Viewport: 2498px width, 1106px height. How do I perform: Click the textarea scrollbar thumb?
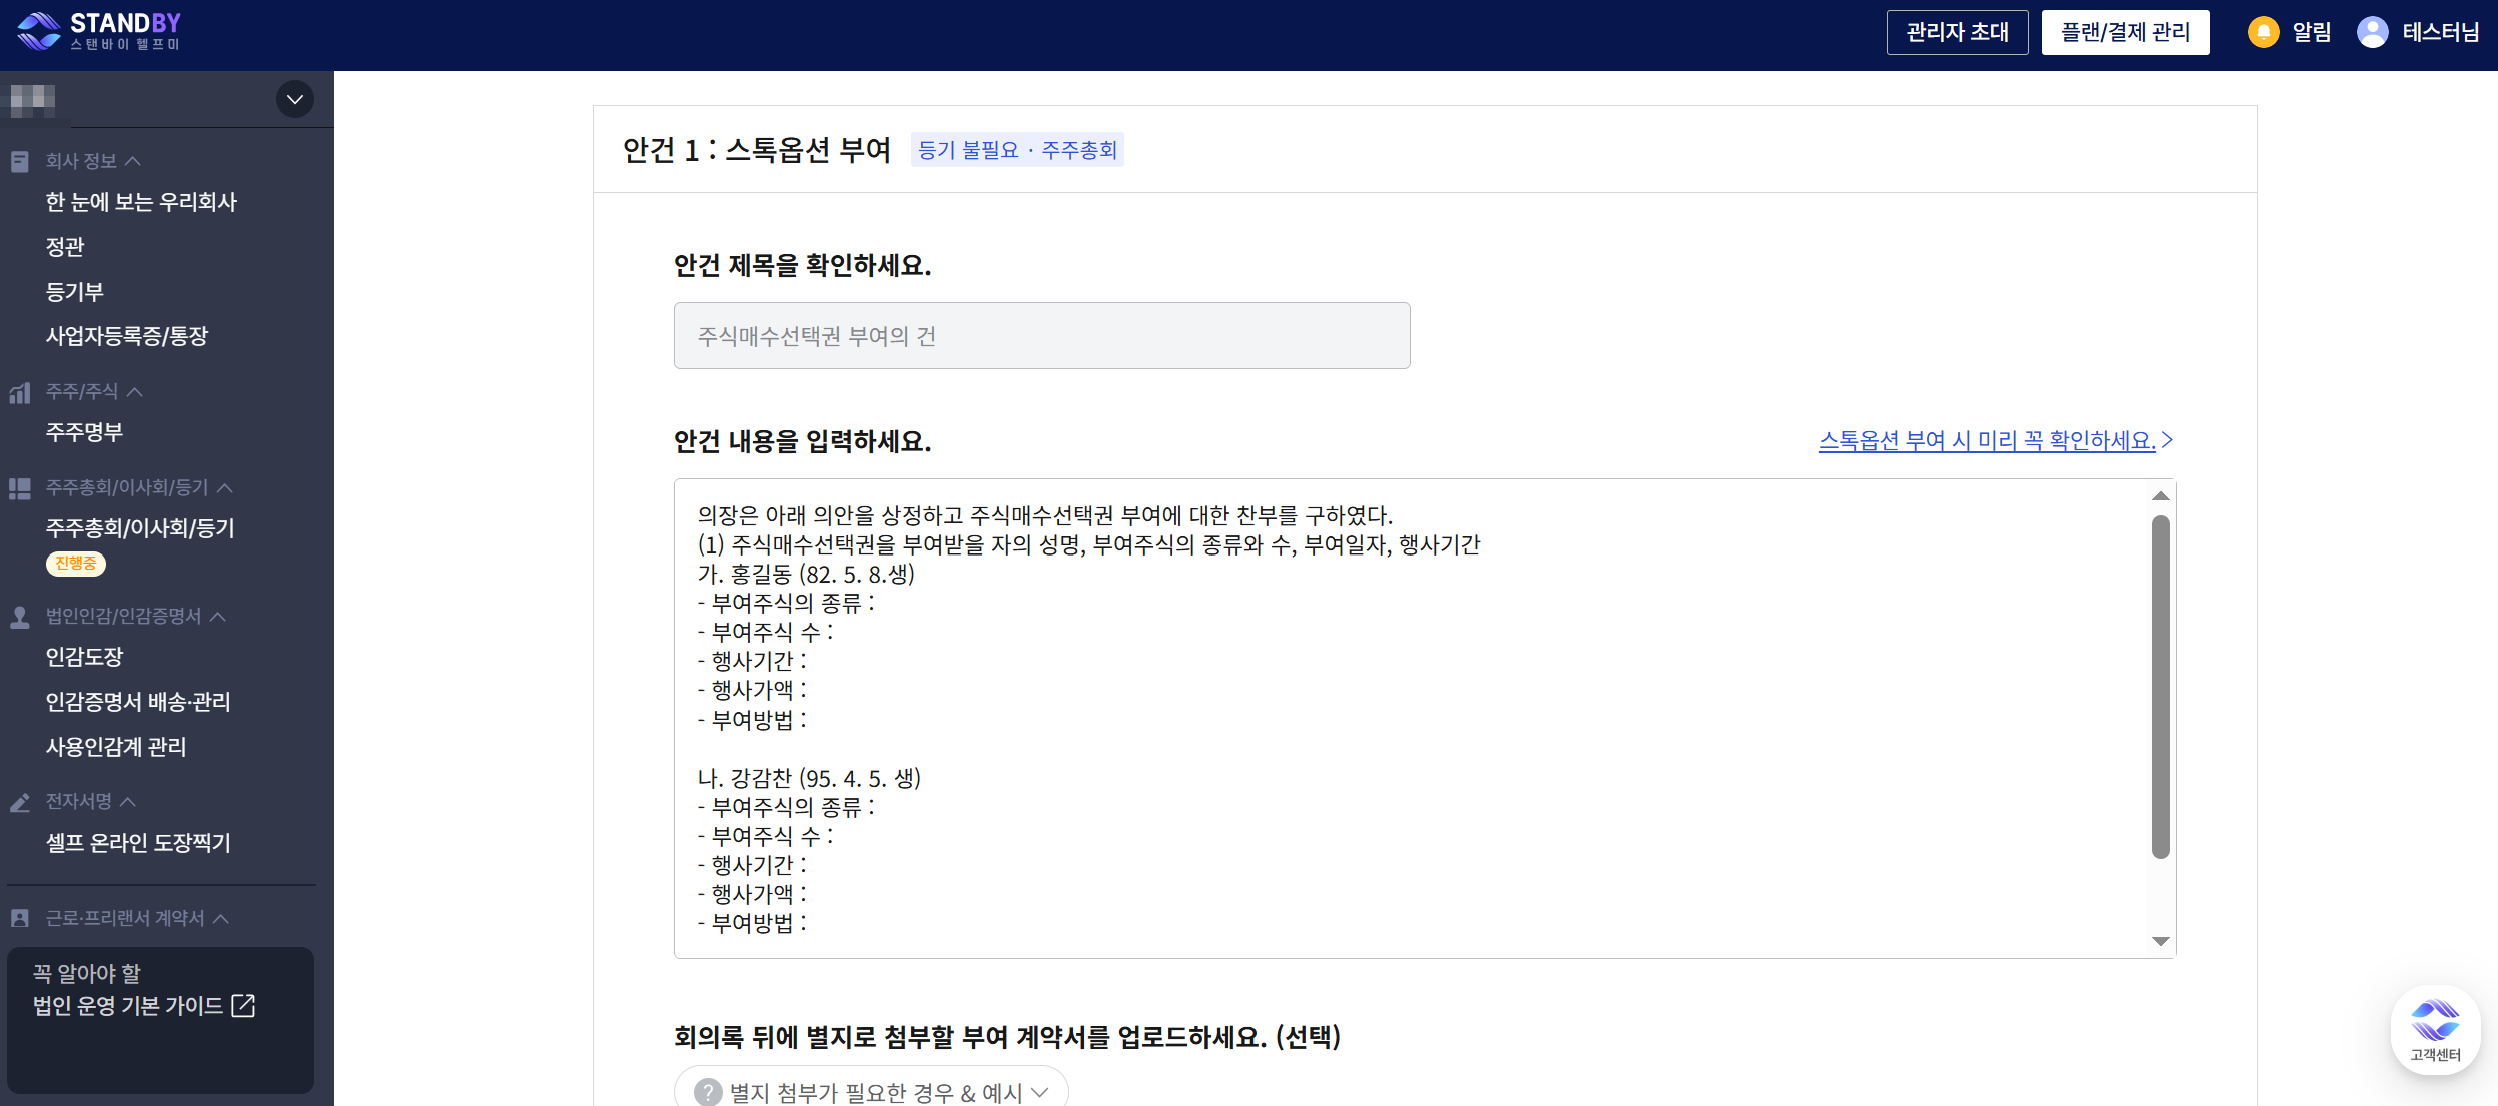pyautogui.click(x=2160, y=687)
